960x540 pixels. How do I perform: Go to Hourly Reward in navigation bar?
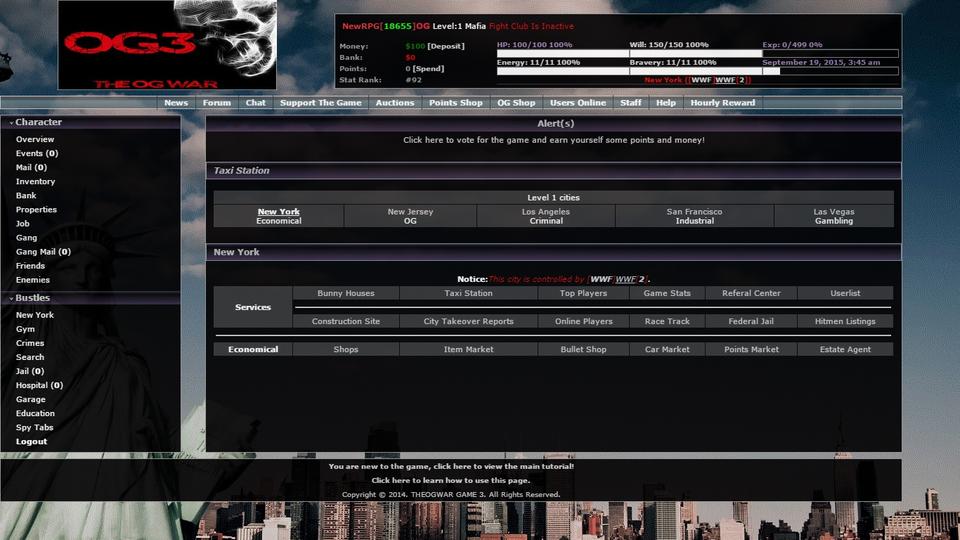722,103
